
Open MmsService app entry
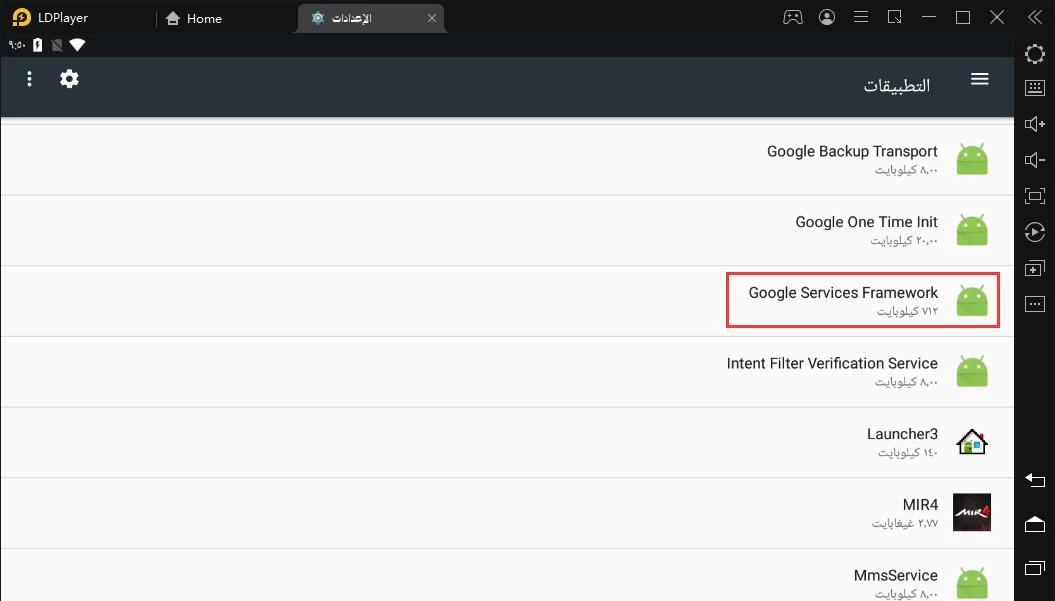click(507, 575)
